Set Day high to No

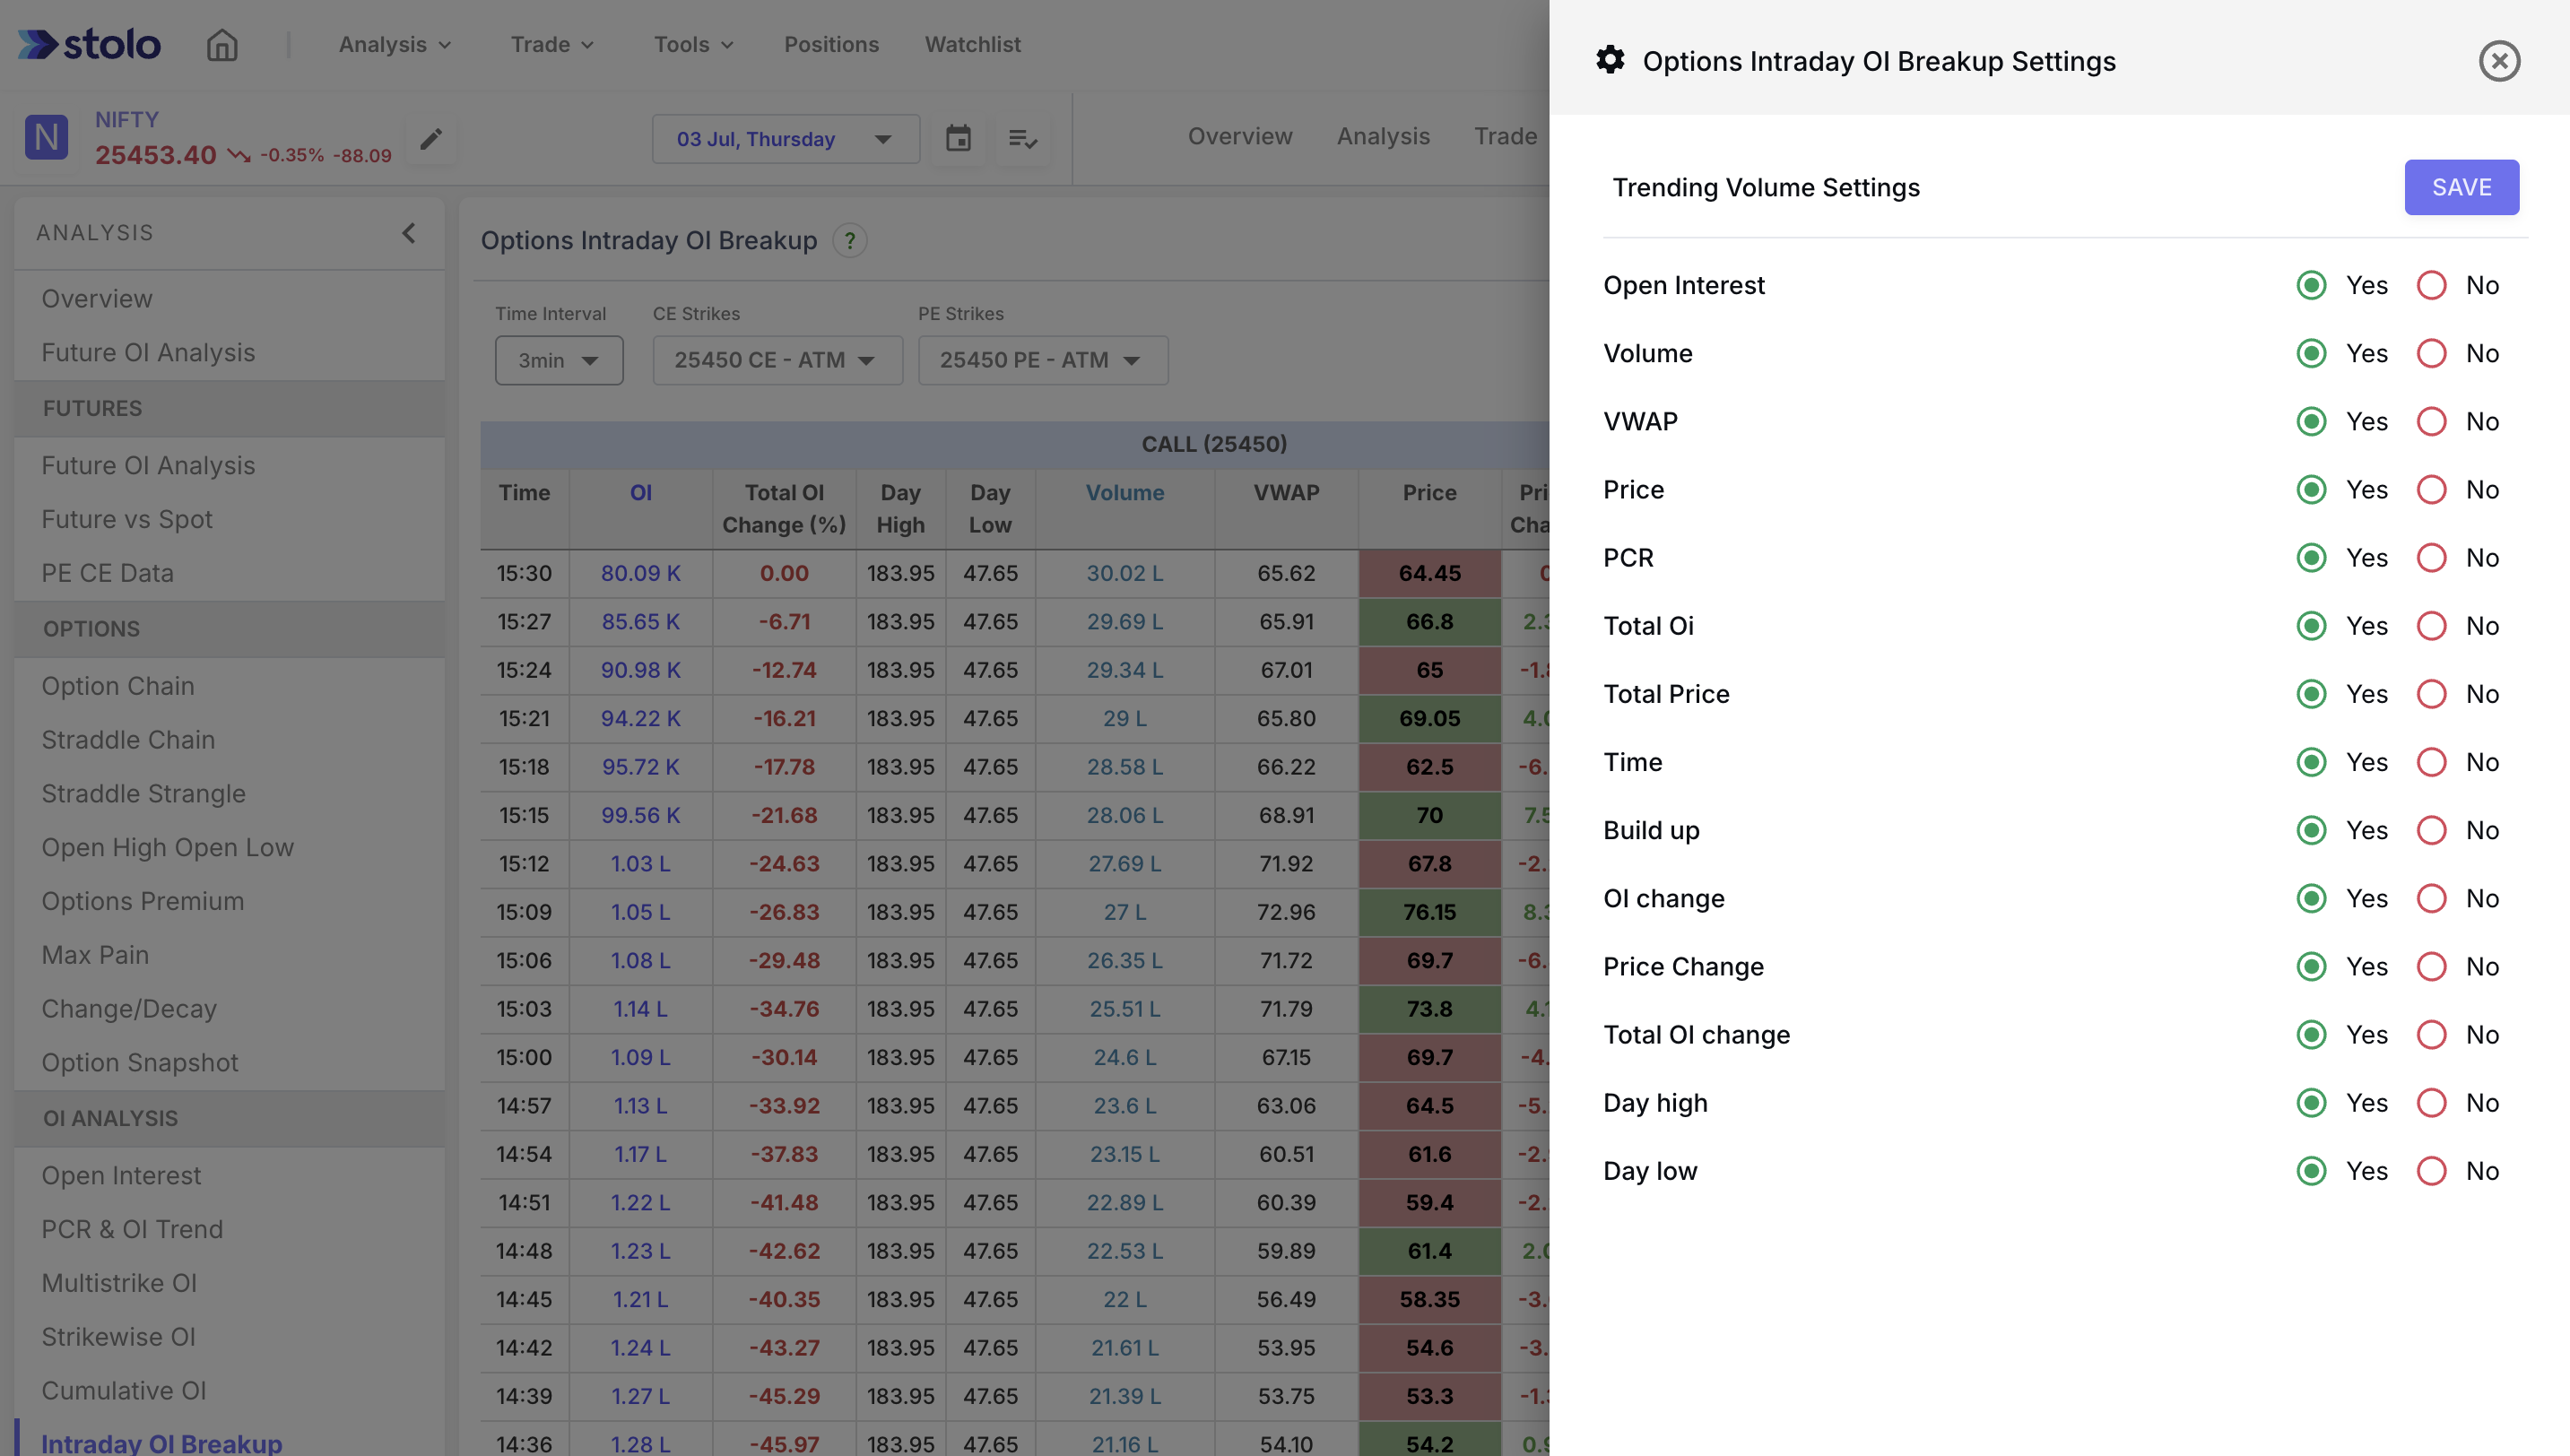pyautogui.click(x=2431, y=1102)
